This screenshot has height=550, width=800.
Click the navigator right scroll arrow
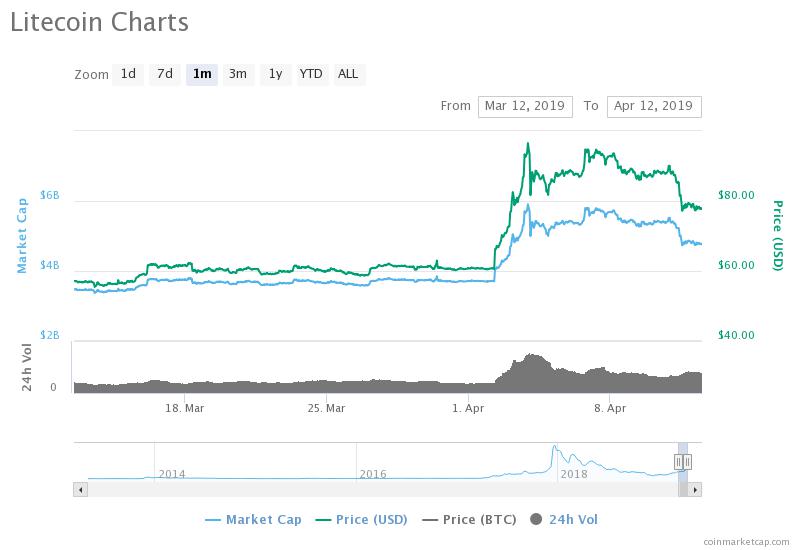696,489
